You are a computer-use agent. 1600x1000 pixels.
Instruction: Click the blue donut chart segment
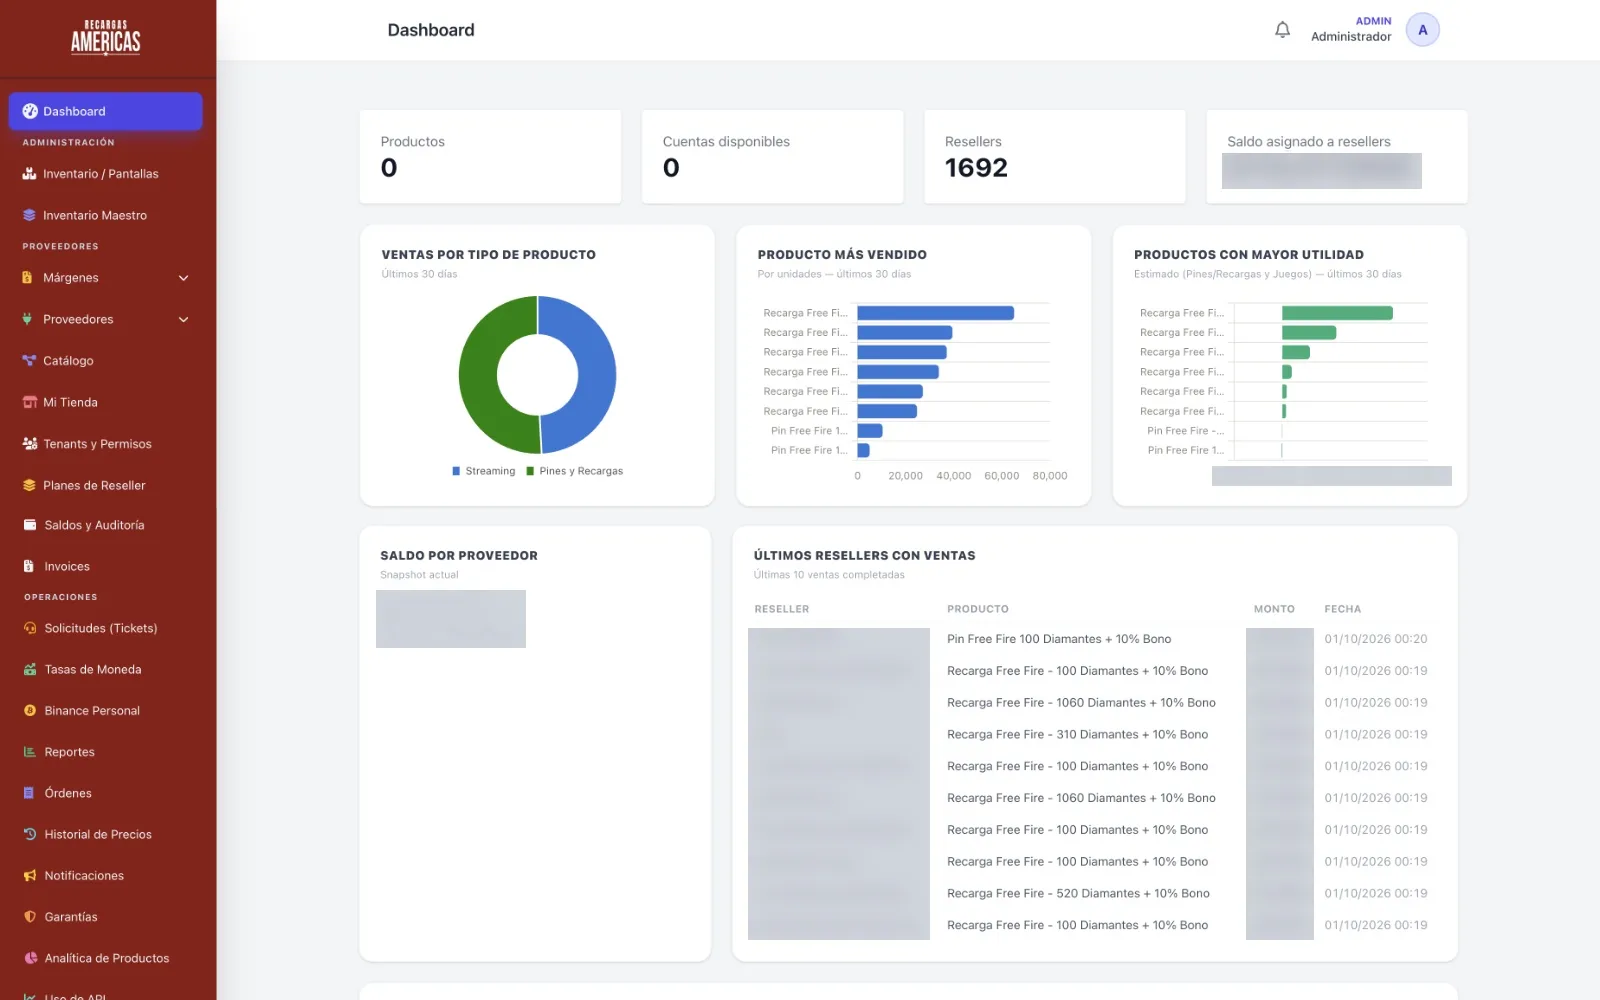(596, 375)
